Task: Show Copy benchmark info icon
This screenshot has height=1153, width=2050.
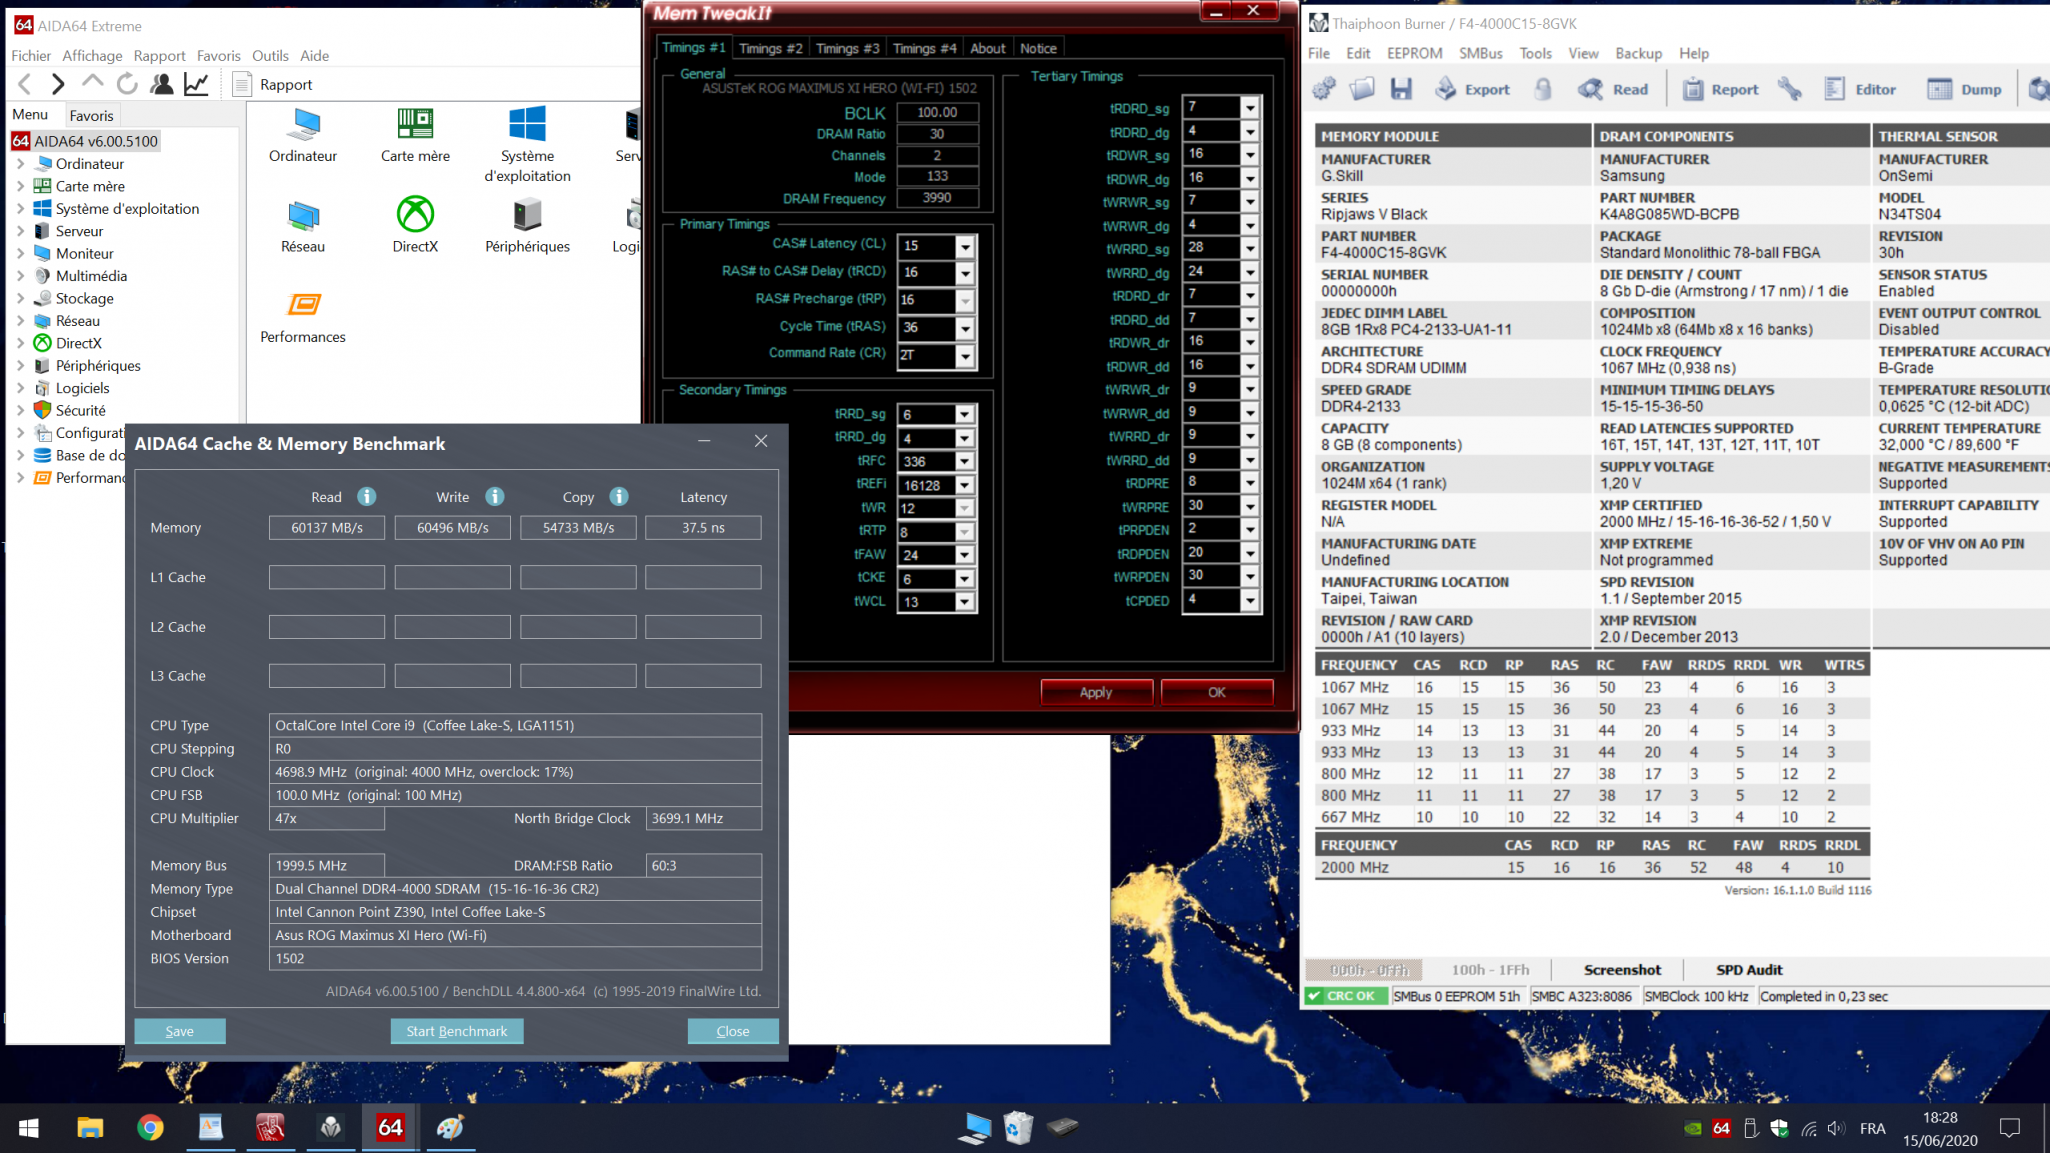Action: pyautogui.click(x=619, y=496)
